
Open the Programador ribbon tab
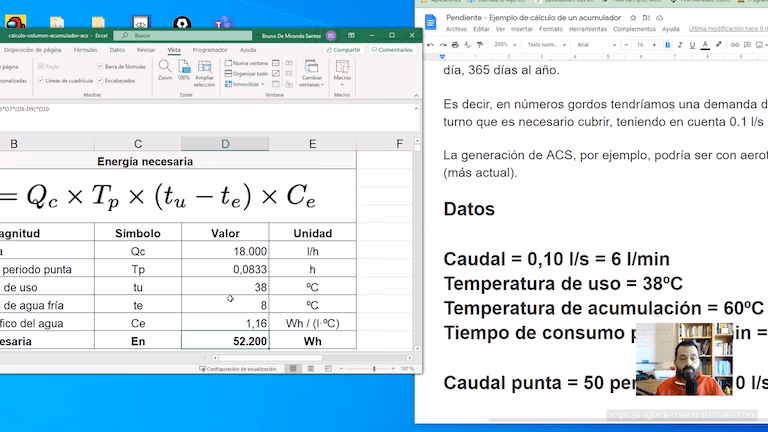click(x=210, y=50)
